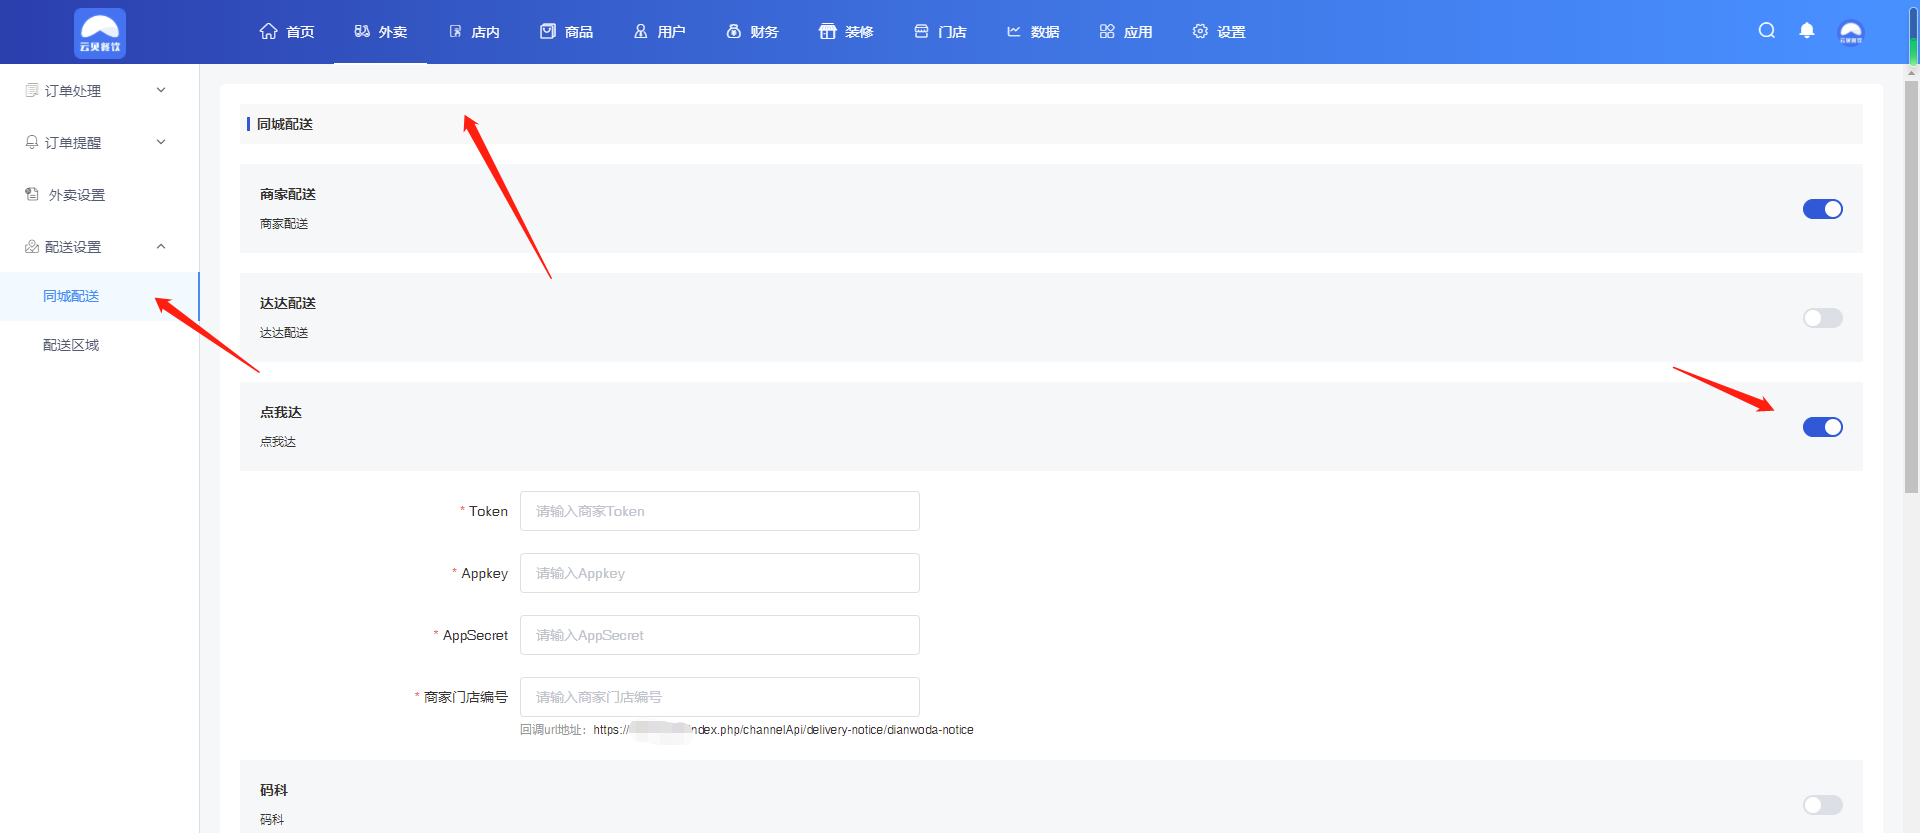The image size is (1920, 833).
Task: Click the 点我达 row title
Action: (281, 412)
